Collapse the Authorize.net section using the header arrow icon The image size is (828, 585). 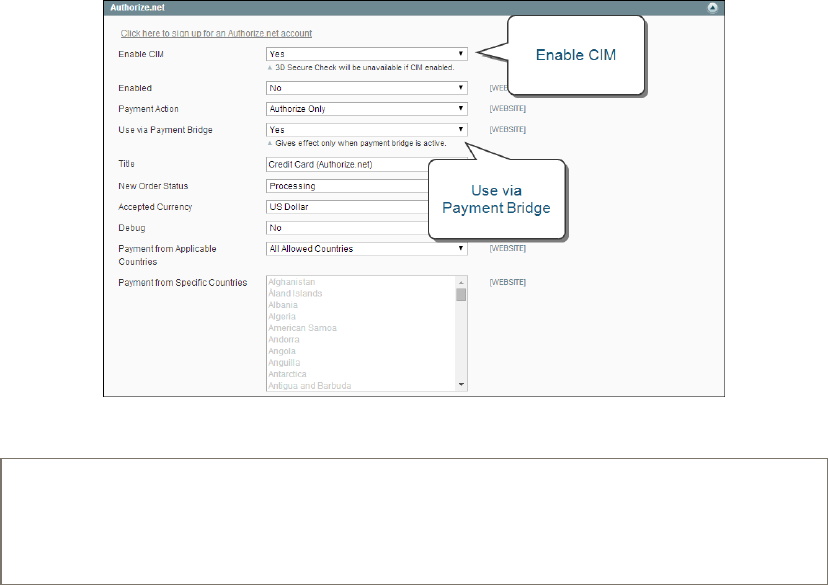712,7
